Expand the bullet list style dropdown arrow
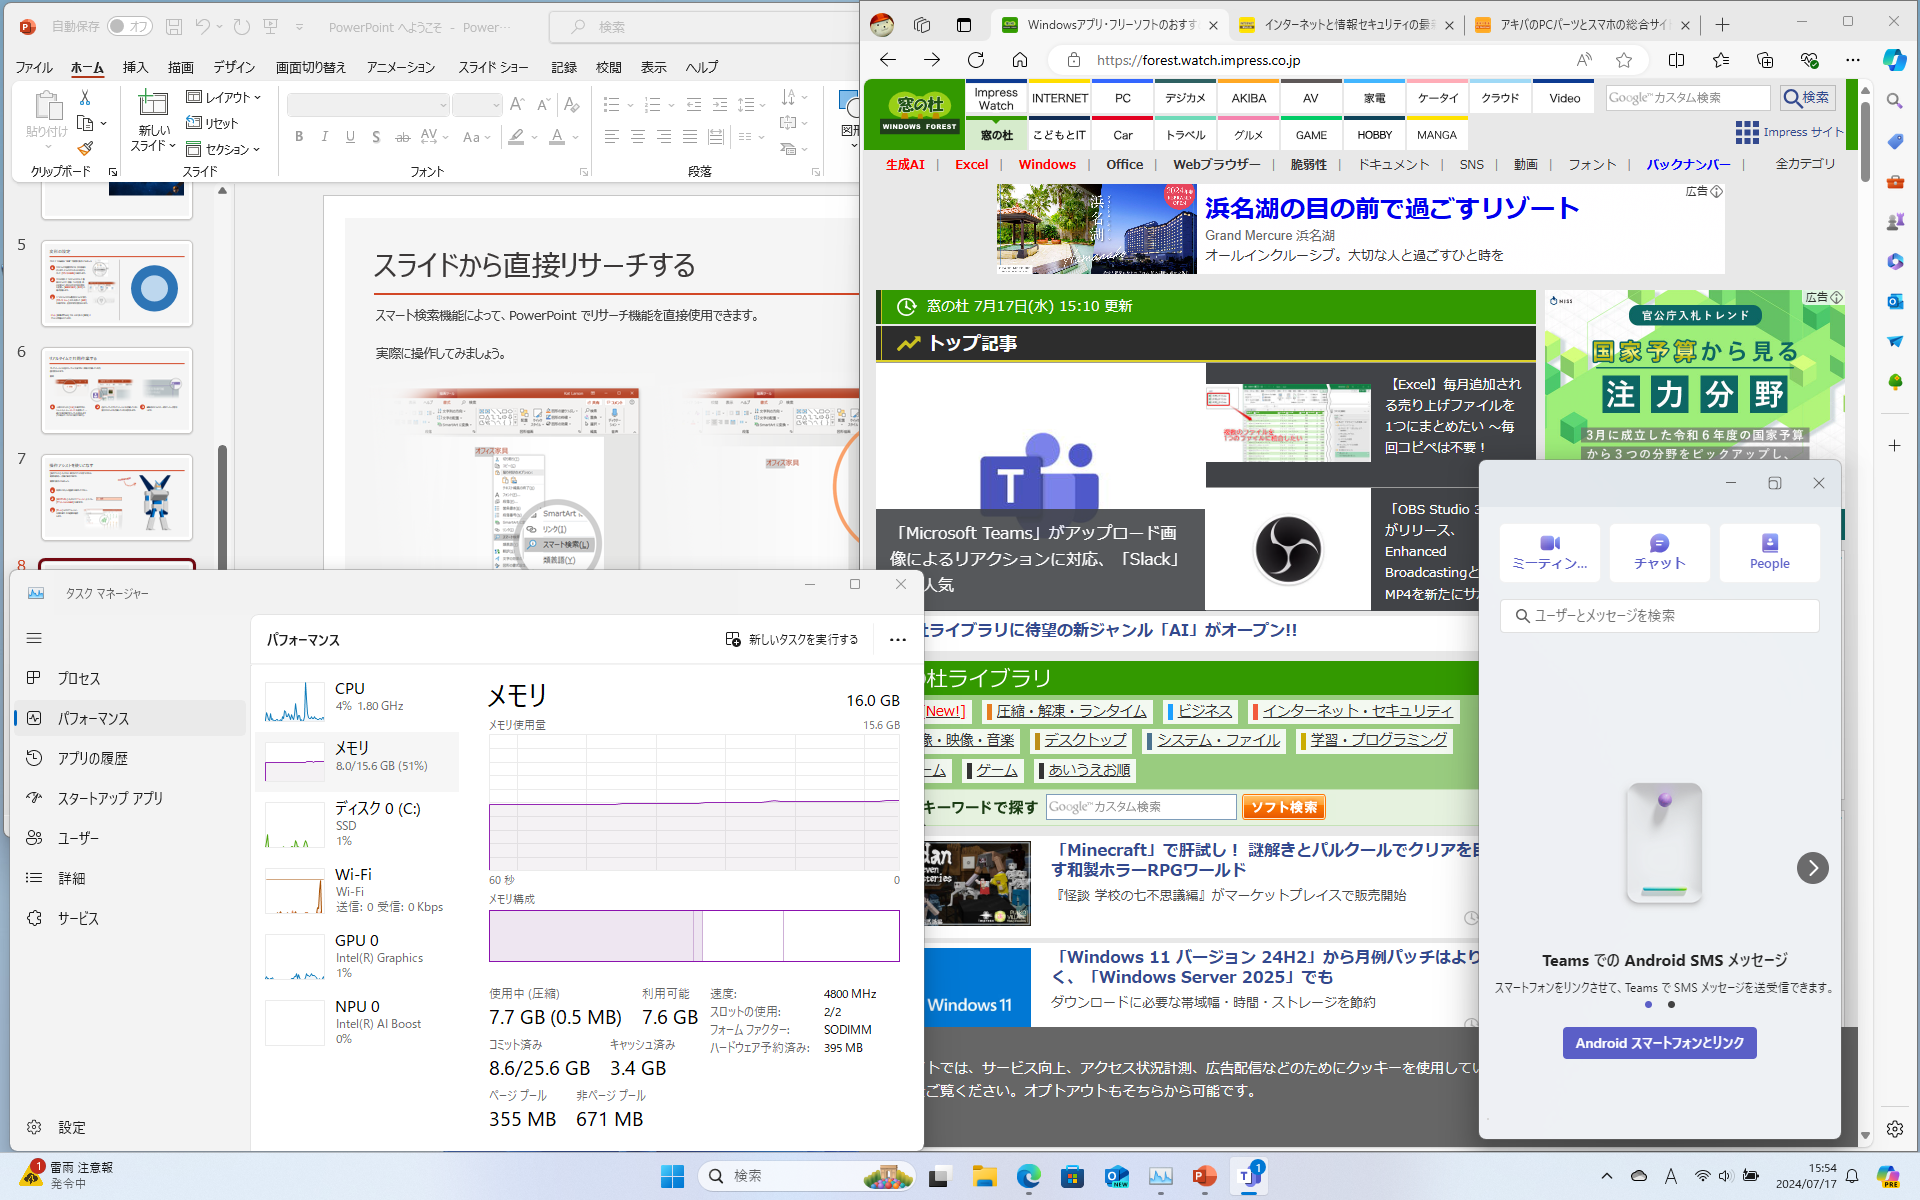The image size is (1920, 1200). point(629,104)
